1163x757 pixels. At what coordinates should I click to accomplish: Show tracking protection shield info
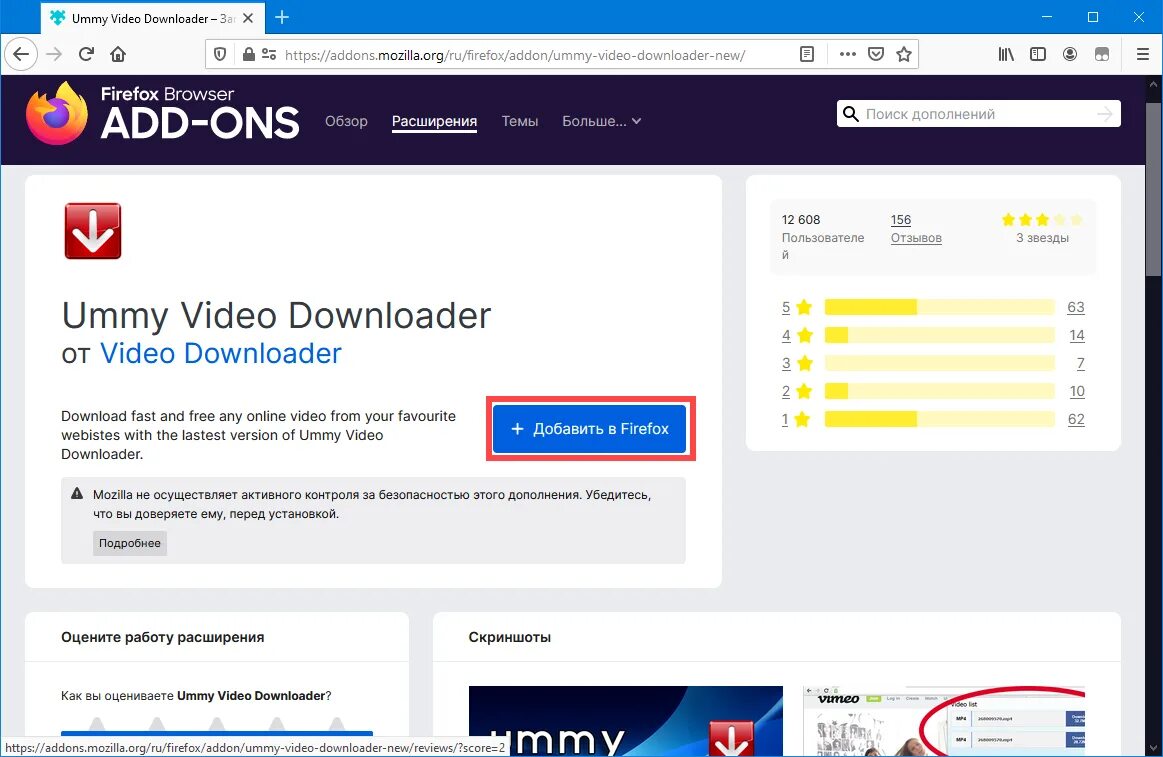pyautogui.click(x=220, y=54)
